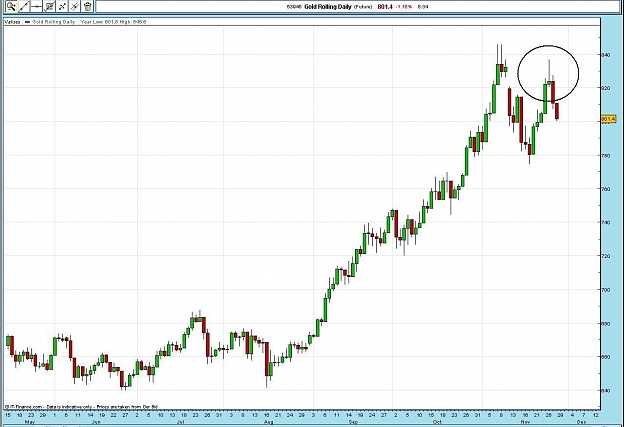Viewport: 625px width, 427px height.
Task: Click the Nov label on time axis
Action: 525,422
